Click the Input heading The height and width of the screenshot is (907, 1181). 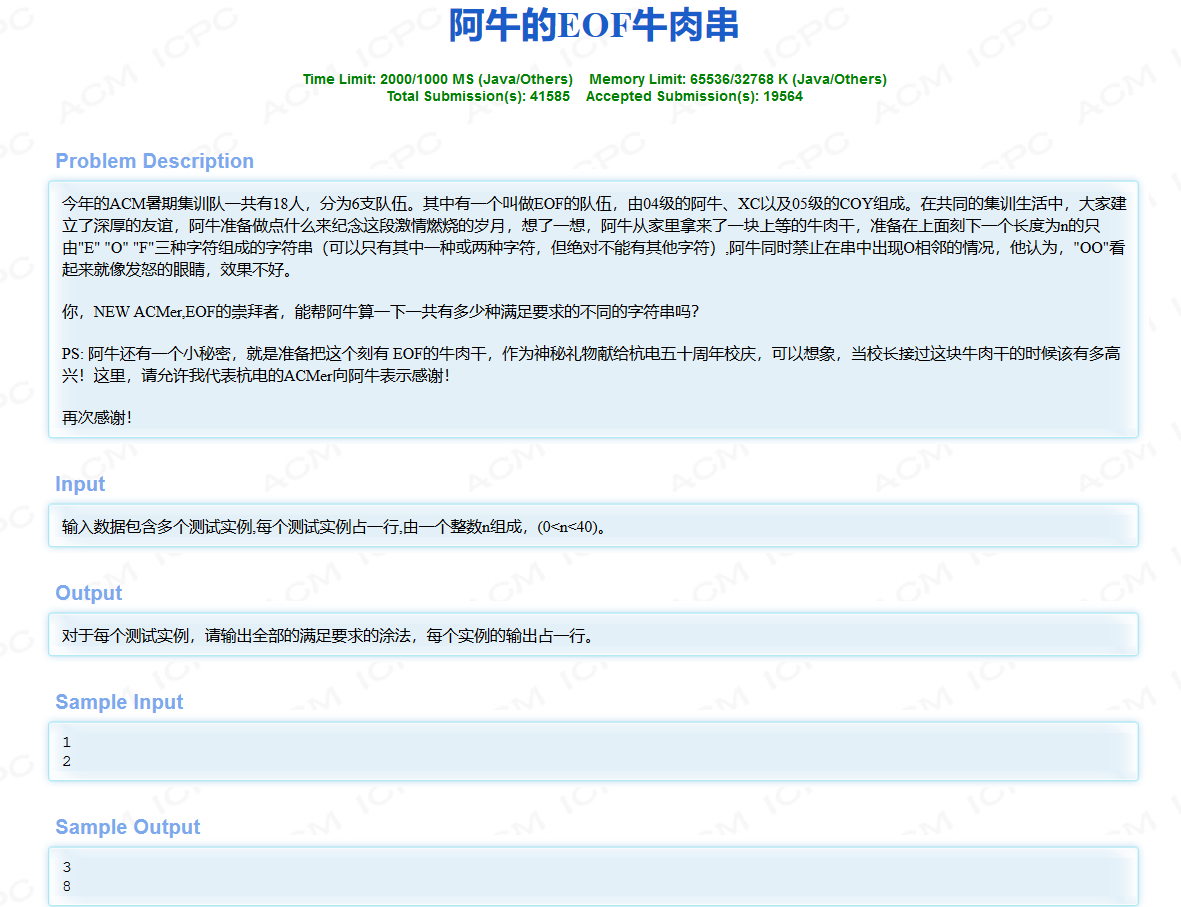(x=80, y=484)
